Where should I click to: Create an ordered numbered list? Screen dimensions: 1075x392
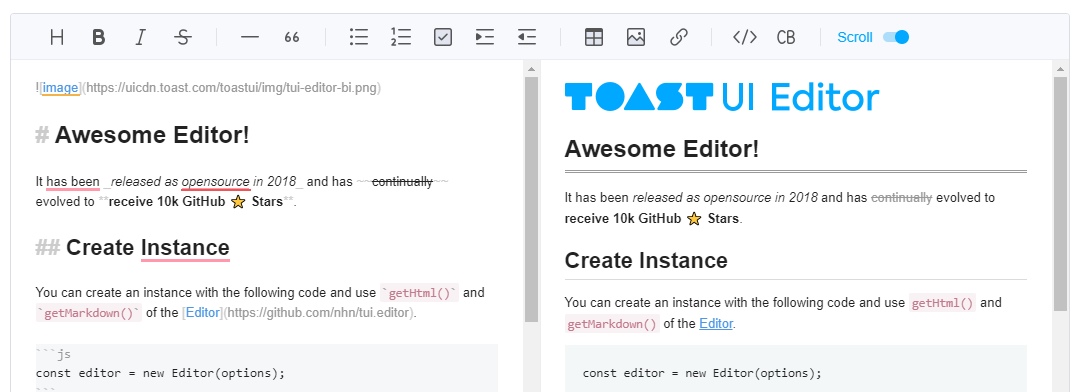click(x=401, y=37)
